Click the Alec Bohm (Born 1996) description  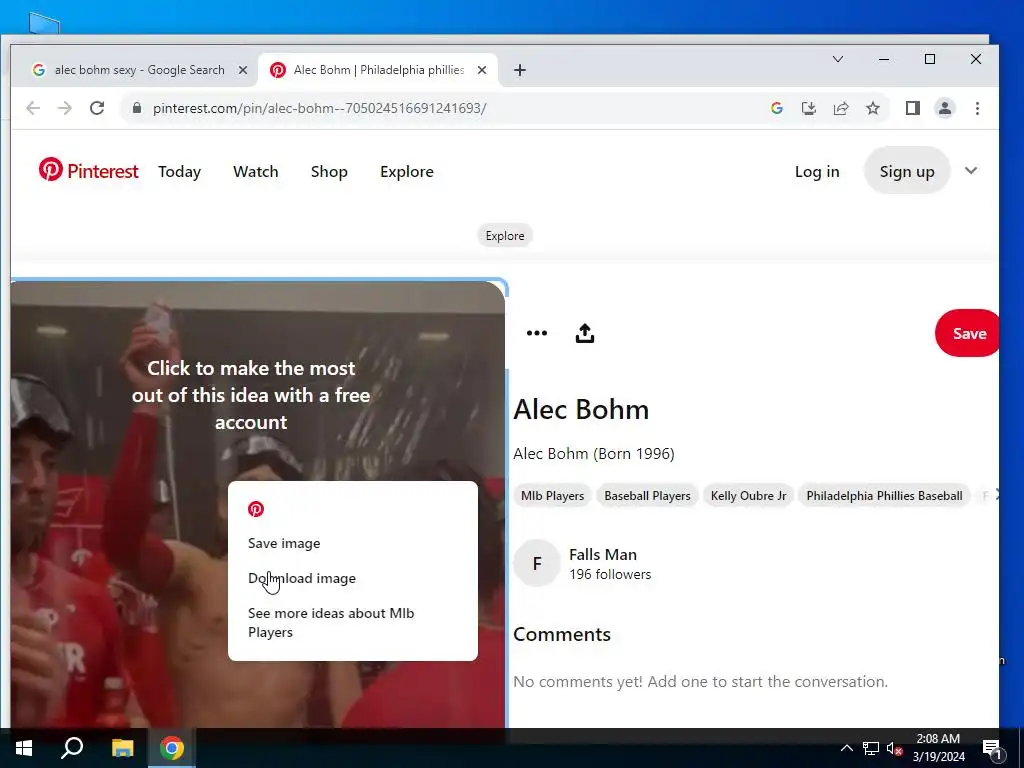tap(594, 453)
